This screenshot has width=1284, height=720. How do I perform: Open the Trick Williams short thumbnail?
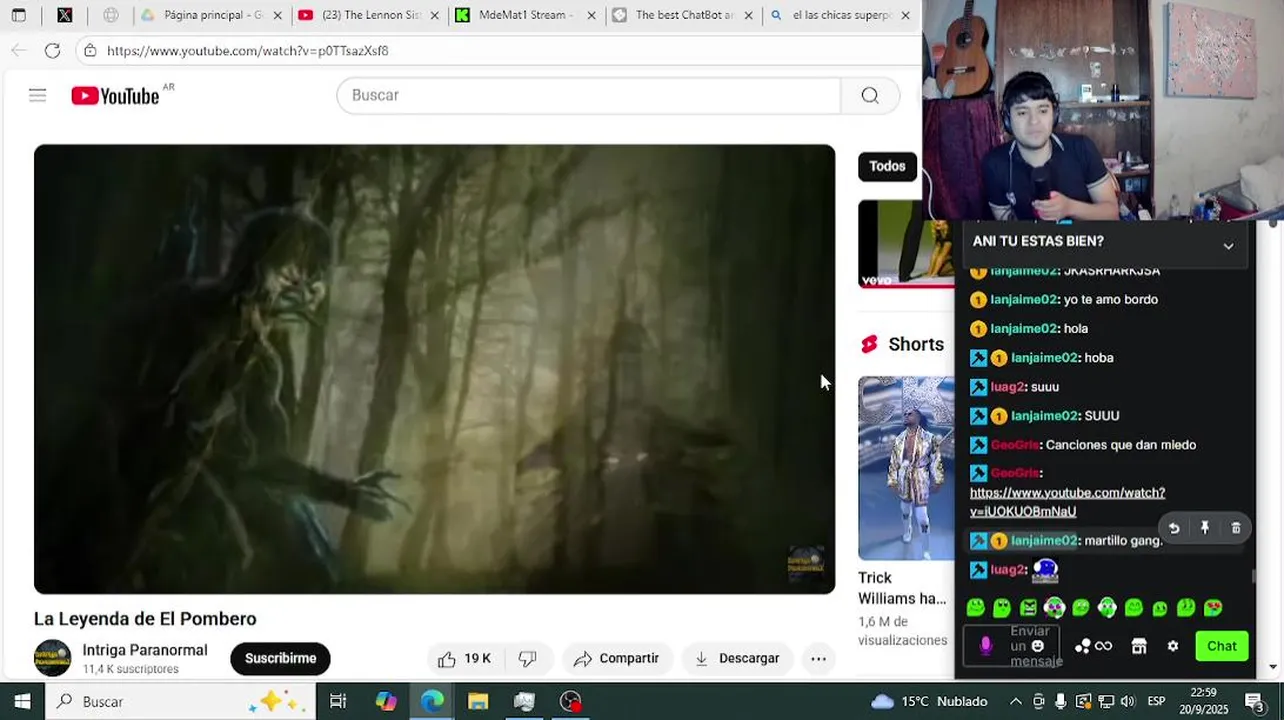point(906,468)
